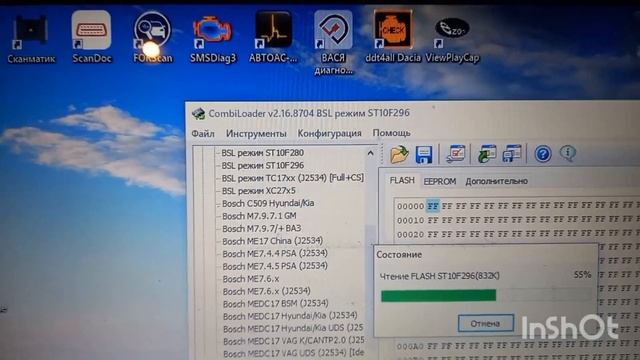The width and height of the screenshot is (640, 360).
Task: Open the SMSDiag3 desktop shortcut
Action: tap(213, 39)
